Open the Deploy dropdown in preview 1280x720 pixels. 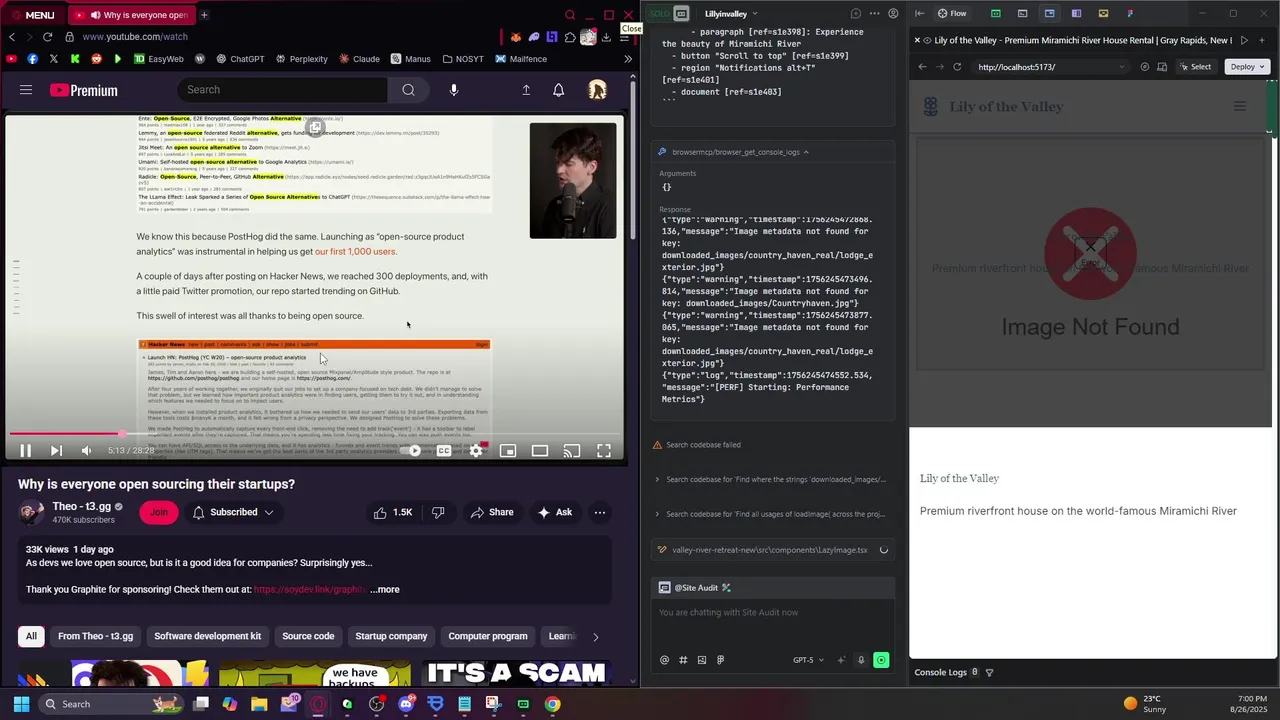click(x=1247, y=67)
